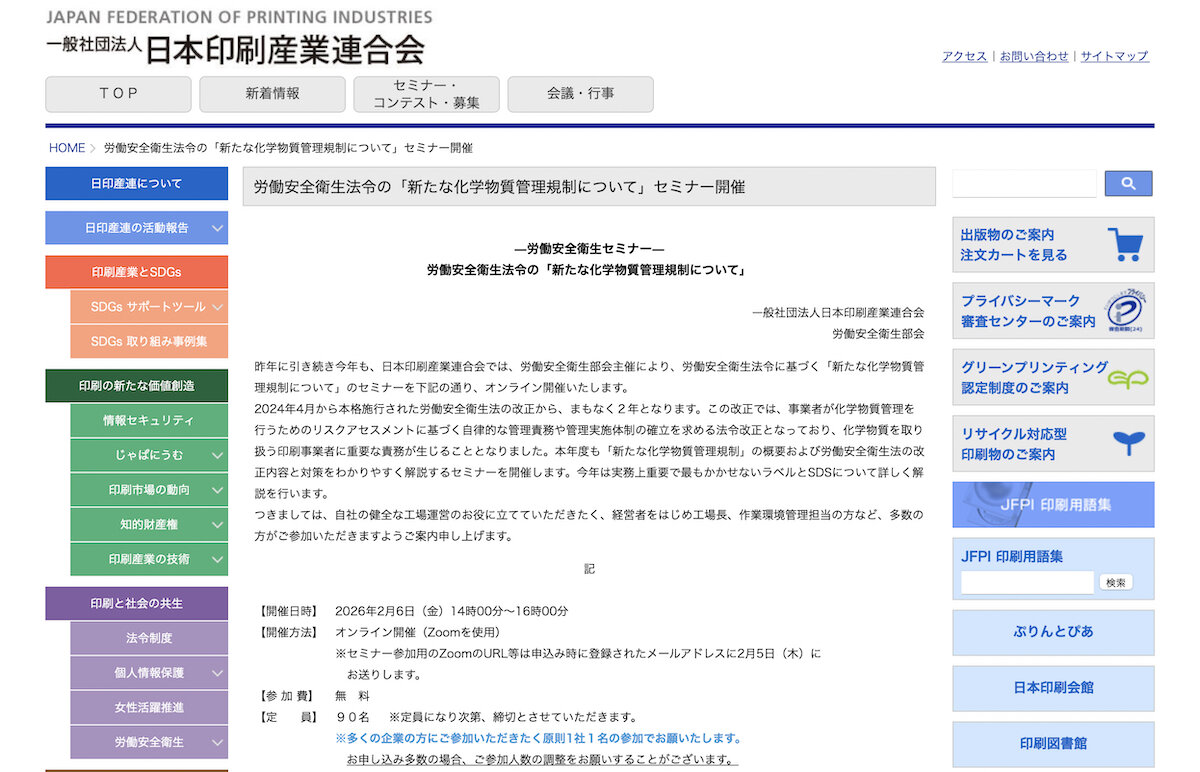Open the 情報セキュリティ sidebar item

coord(148,421)
